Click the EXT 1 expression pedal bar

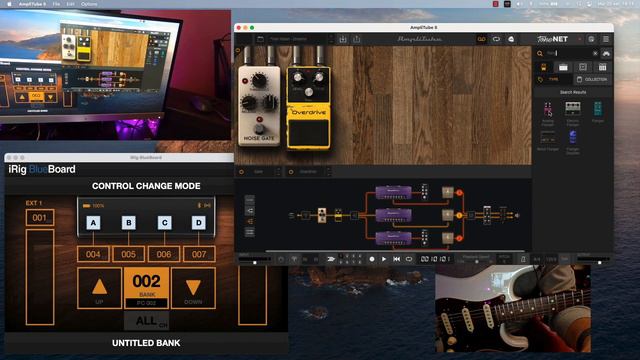pyautogui.click(x=40, y=277)
